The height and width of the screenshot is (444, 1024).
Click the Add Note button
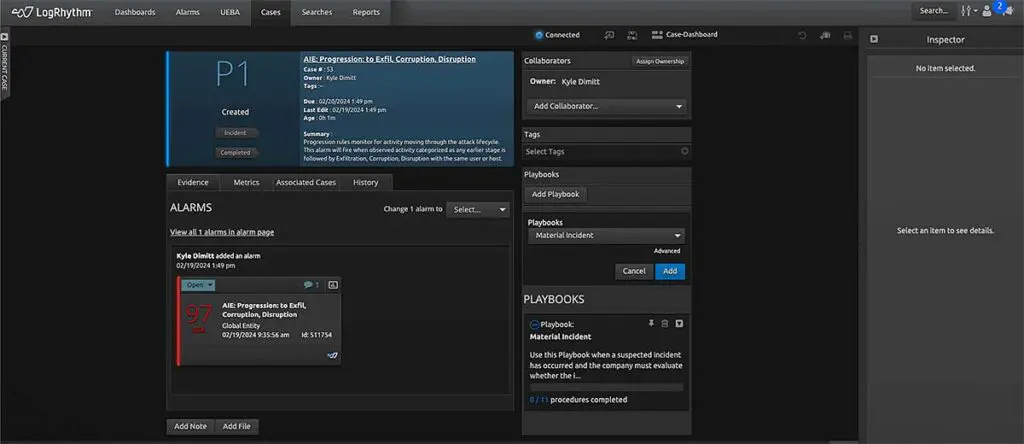pos(191,426)
